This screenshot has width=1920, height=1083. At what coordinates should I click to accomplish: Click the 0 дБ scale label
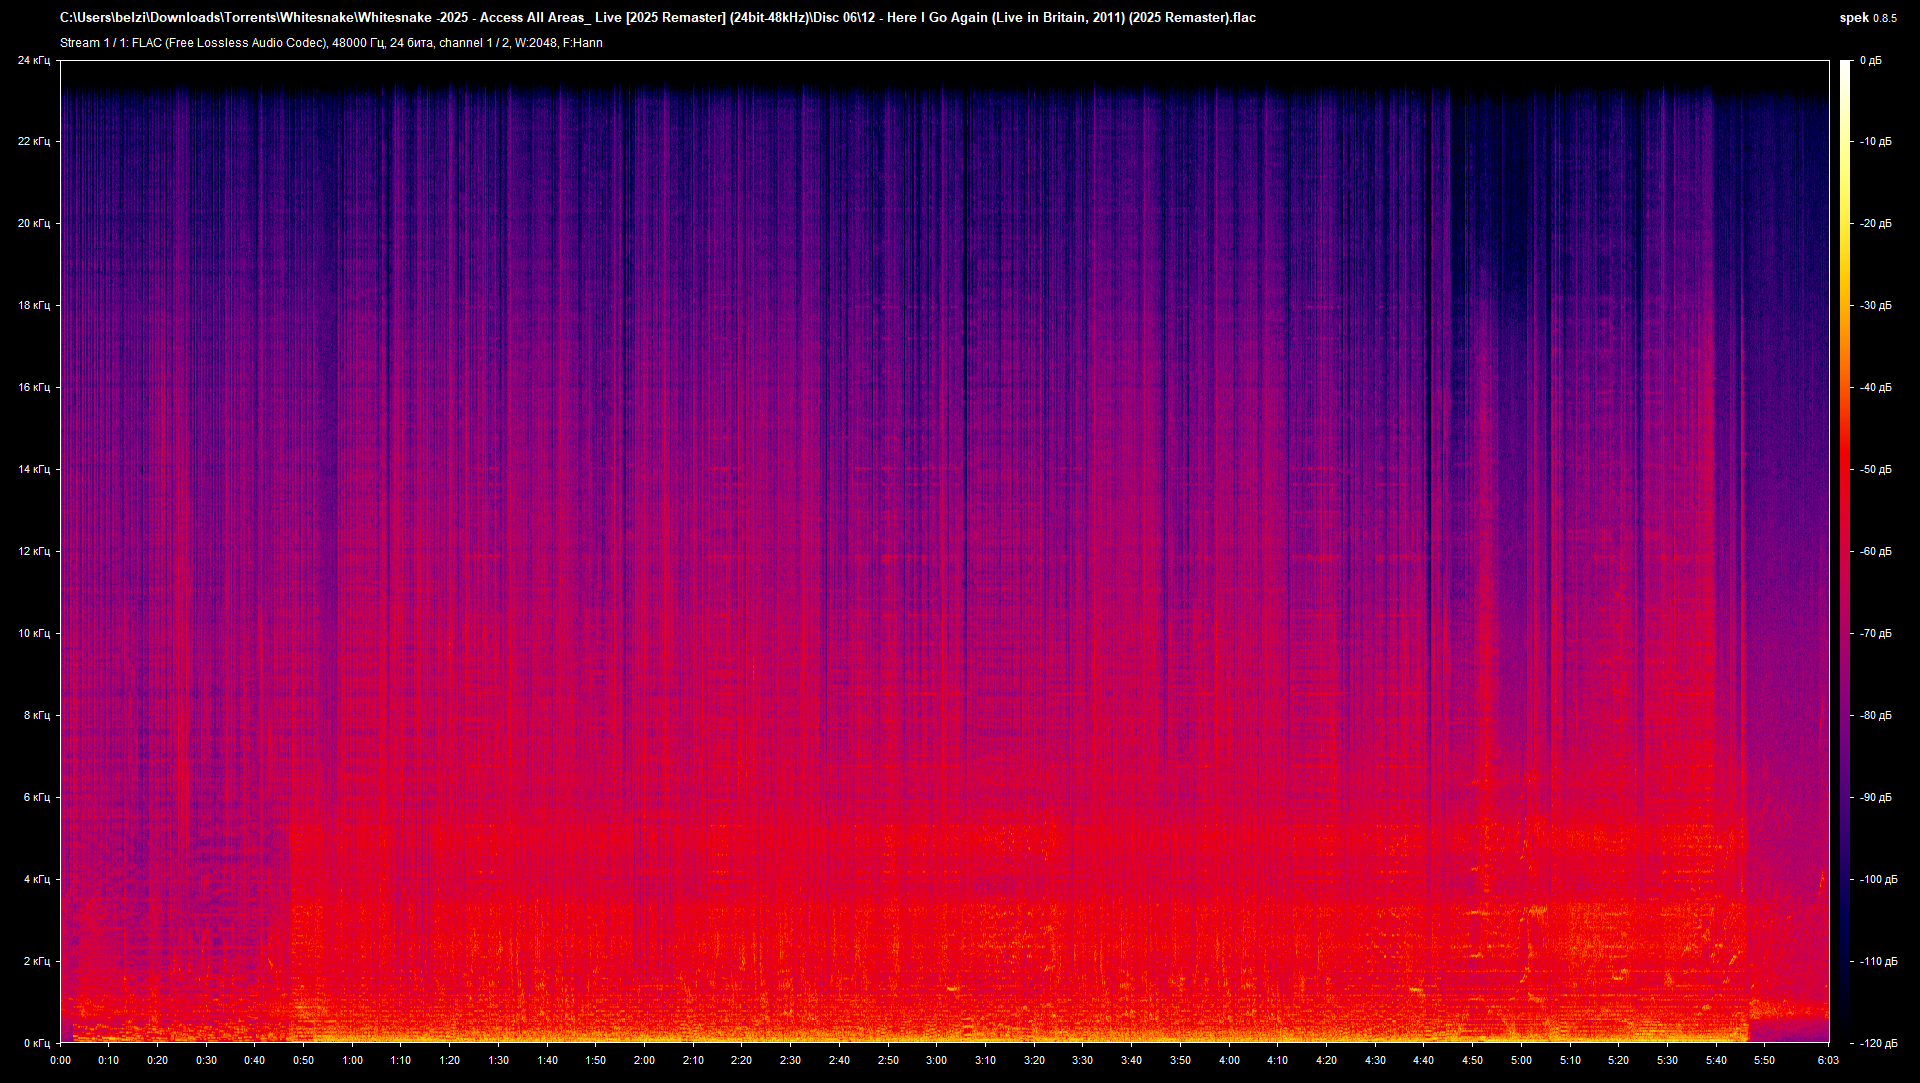click(1870, 61)
